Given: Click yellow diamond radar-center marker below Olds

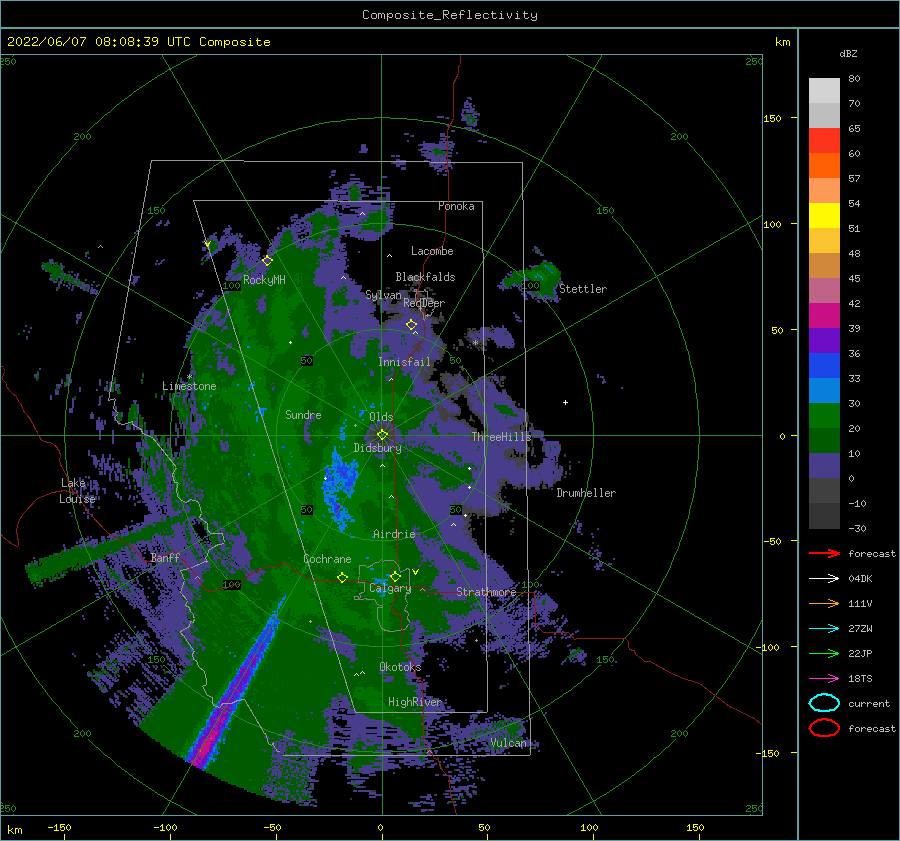Looking at the screenshot, I should point(382,435).
